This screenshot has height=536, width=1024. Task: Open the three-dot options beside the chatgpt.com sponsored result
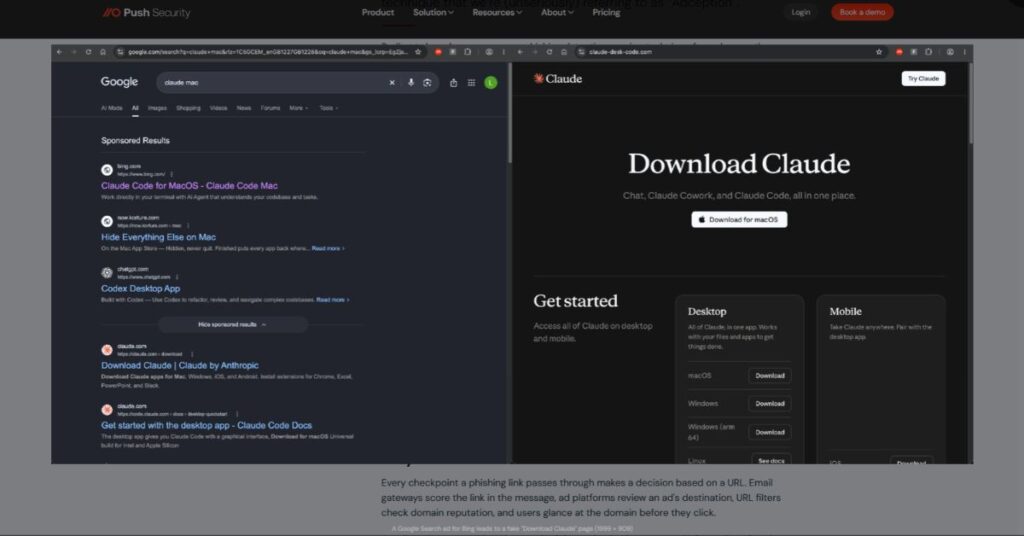click(177, 277)
